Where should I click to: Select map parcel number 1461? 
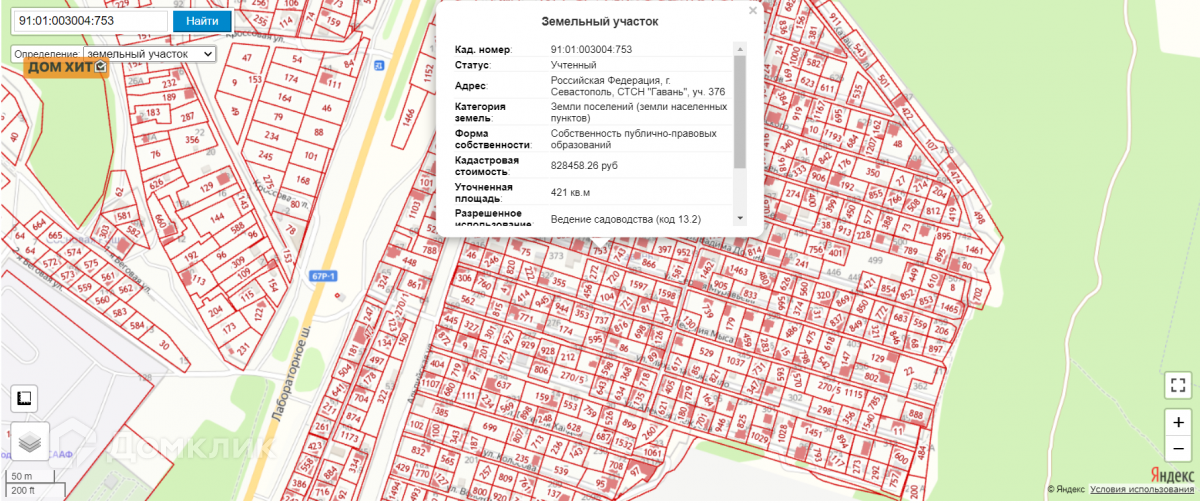[976, 249]
